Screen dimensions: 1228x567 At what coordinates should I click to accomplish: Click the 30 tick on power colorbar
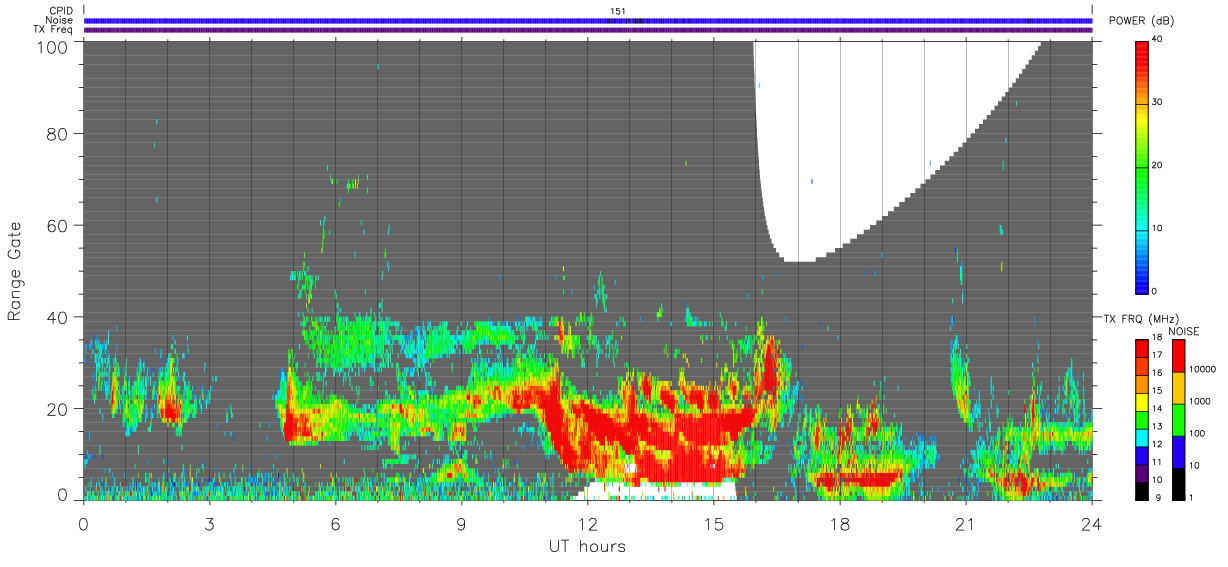[1158, 103]
